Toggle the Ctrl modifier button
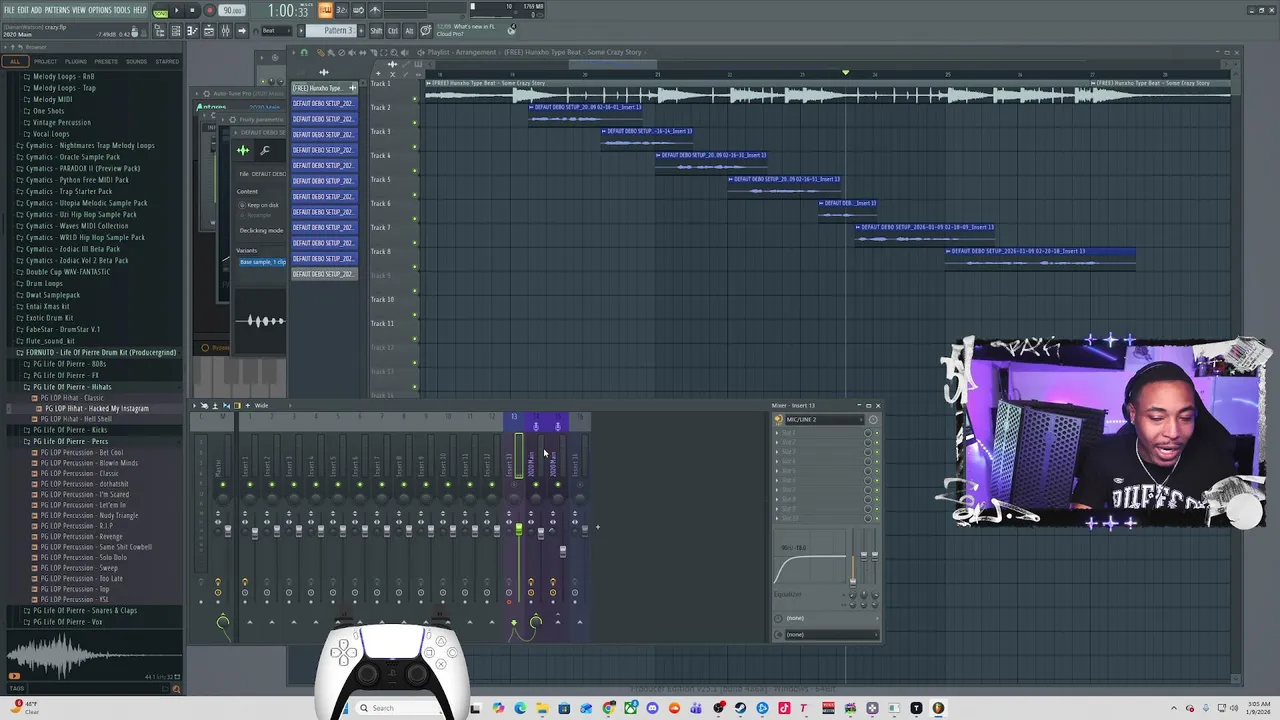The width and height of the screenshot is (1280, 720). point(393,31)
